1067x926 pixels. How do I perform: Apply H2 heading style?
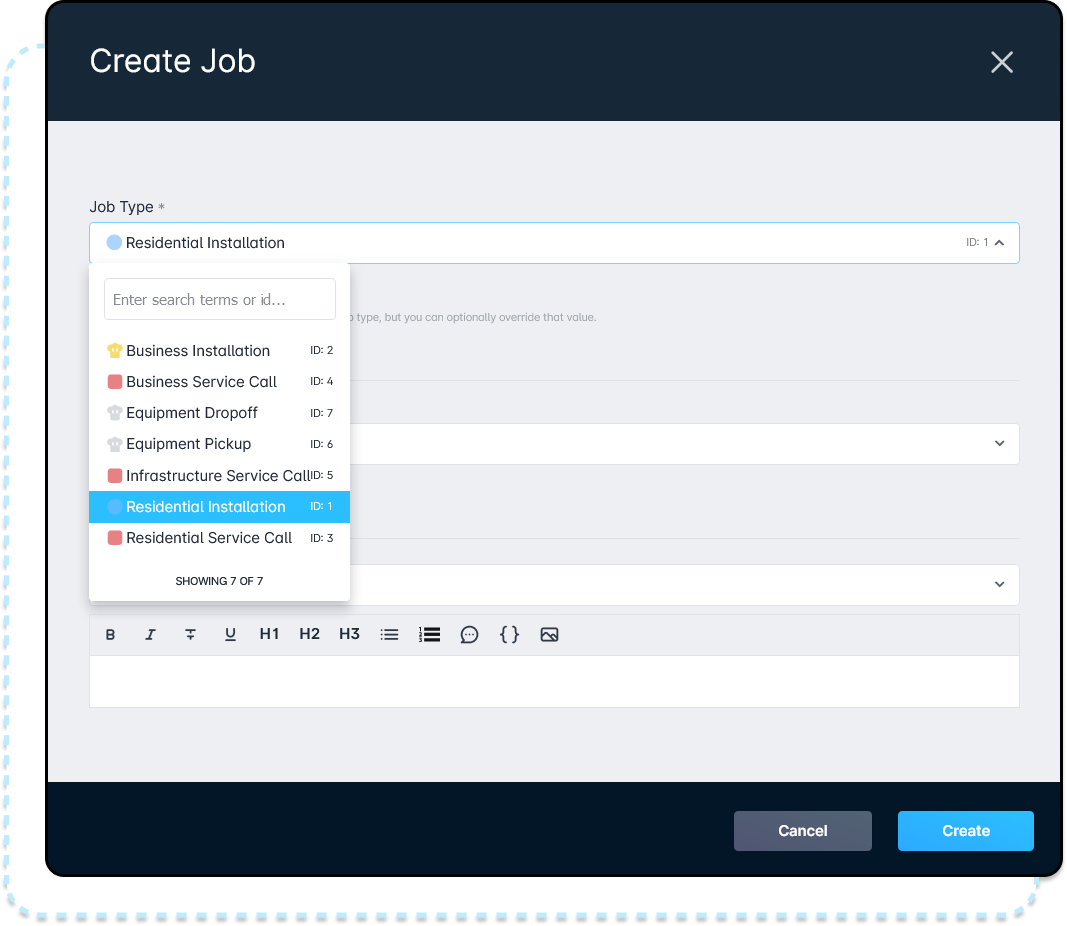coord(310,634)
